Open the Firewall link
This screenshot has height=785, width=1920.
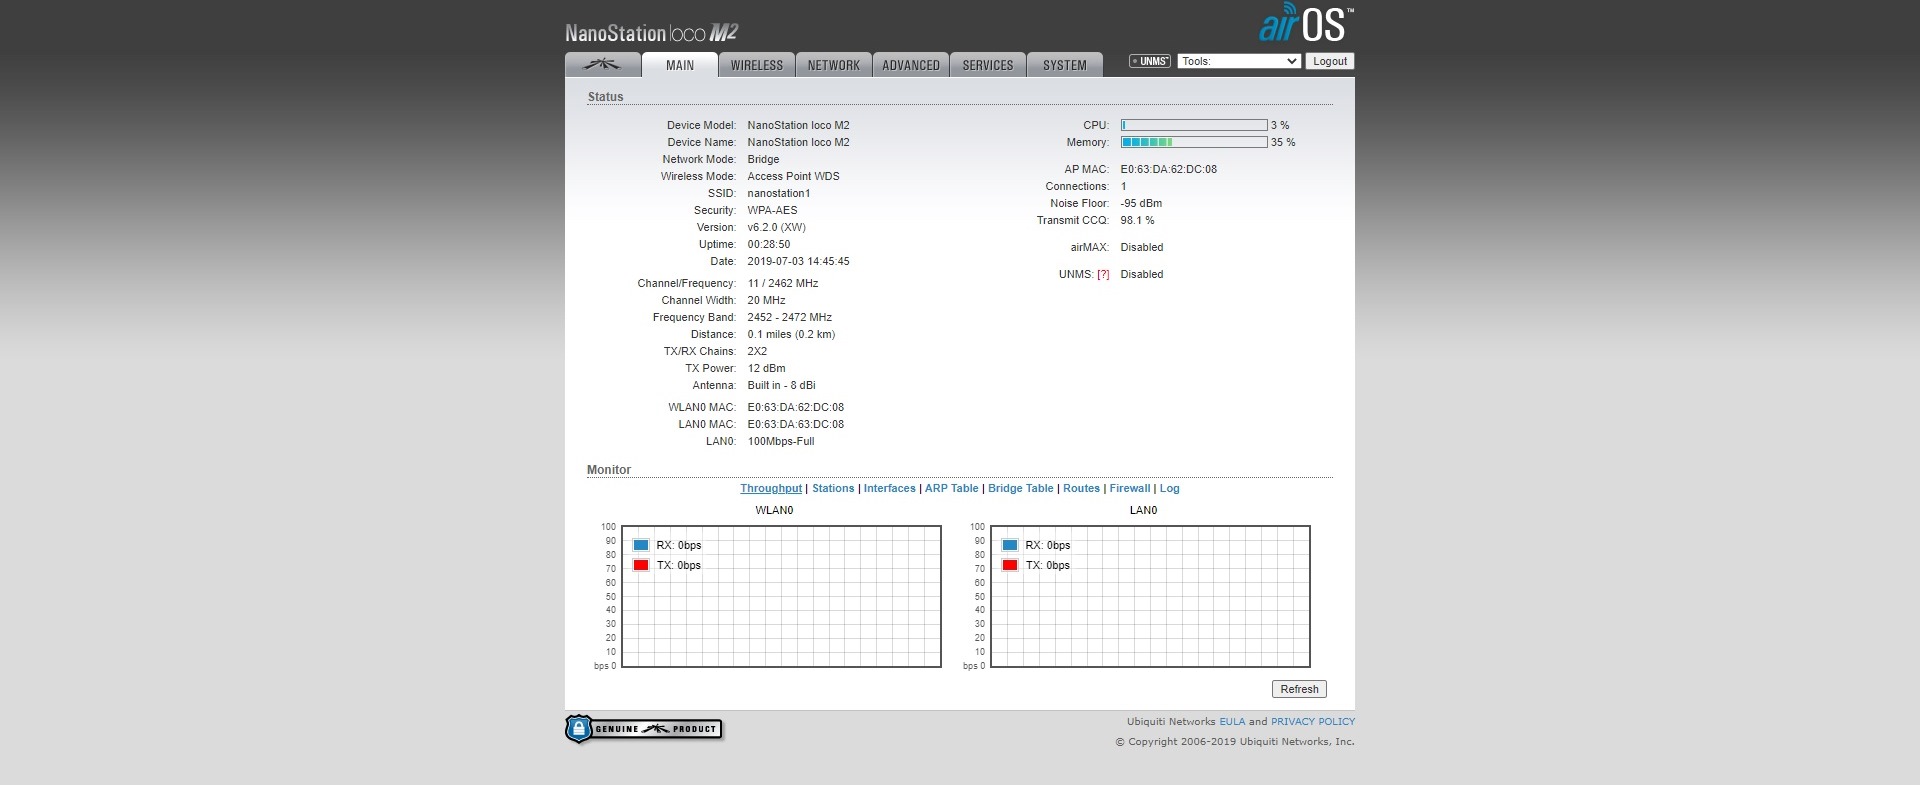(1130, 488)
